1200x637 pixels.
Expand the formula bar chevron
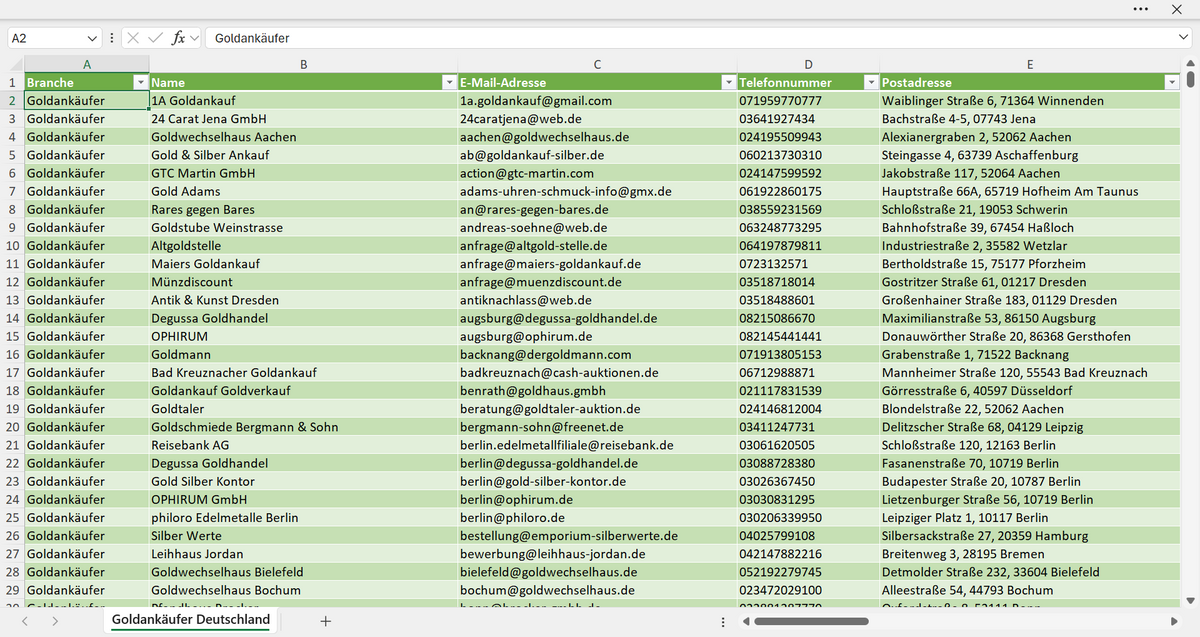pos(1183,38)
